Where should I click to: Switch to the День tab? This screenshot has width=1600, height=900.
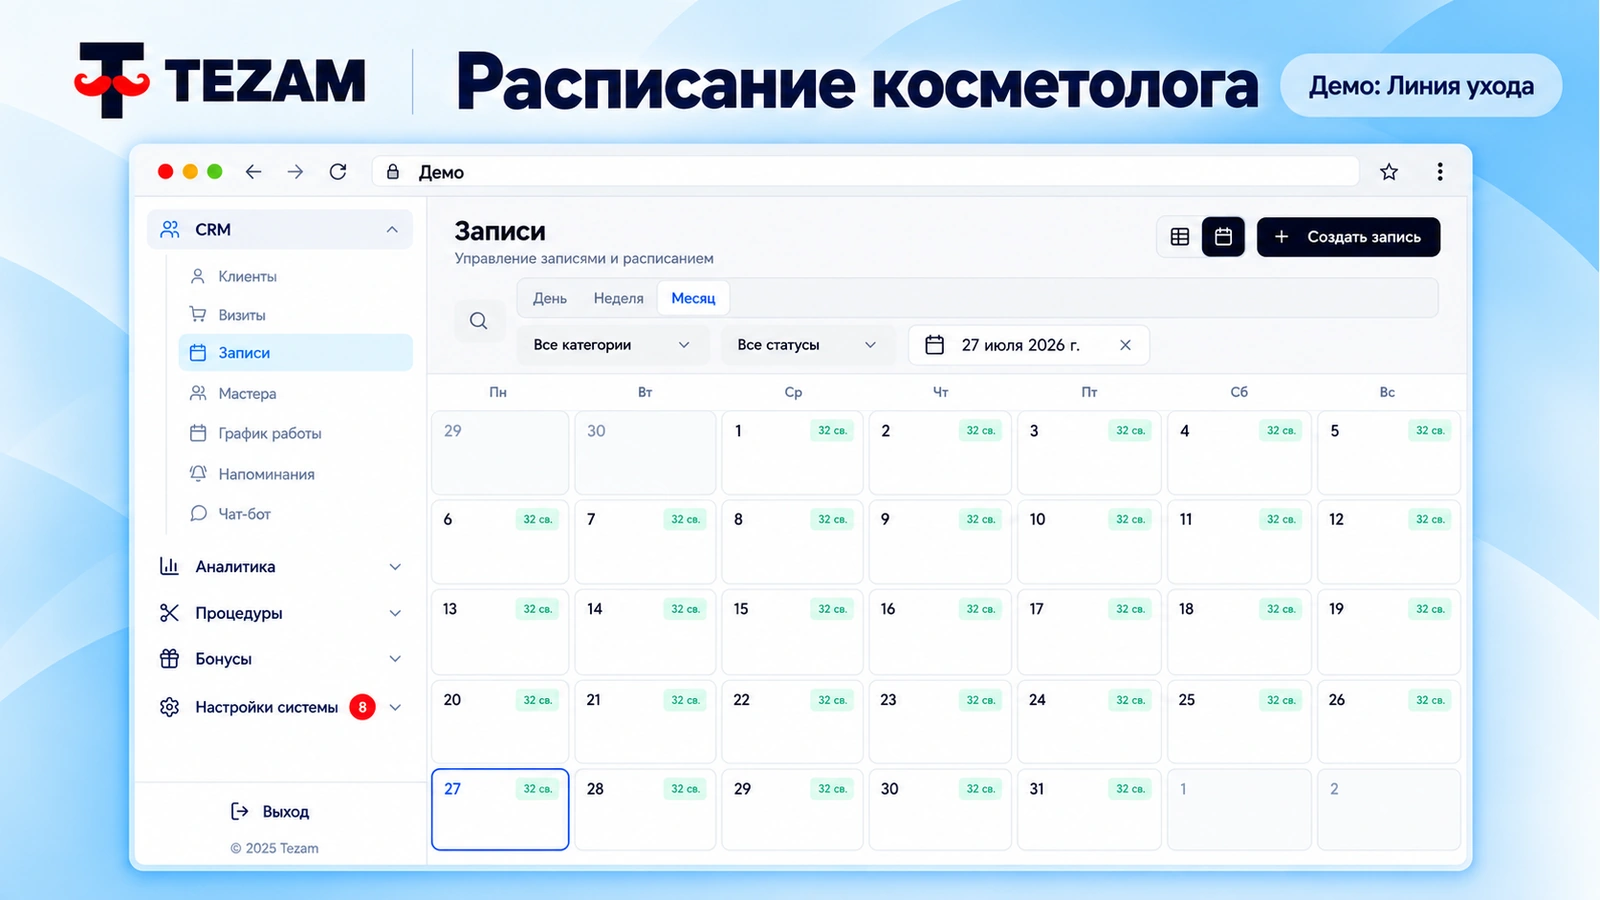click(x=550, y=298)
